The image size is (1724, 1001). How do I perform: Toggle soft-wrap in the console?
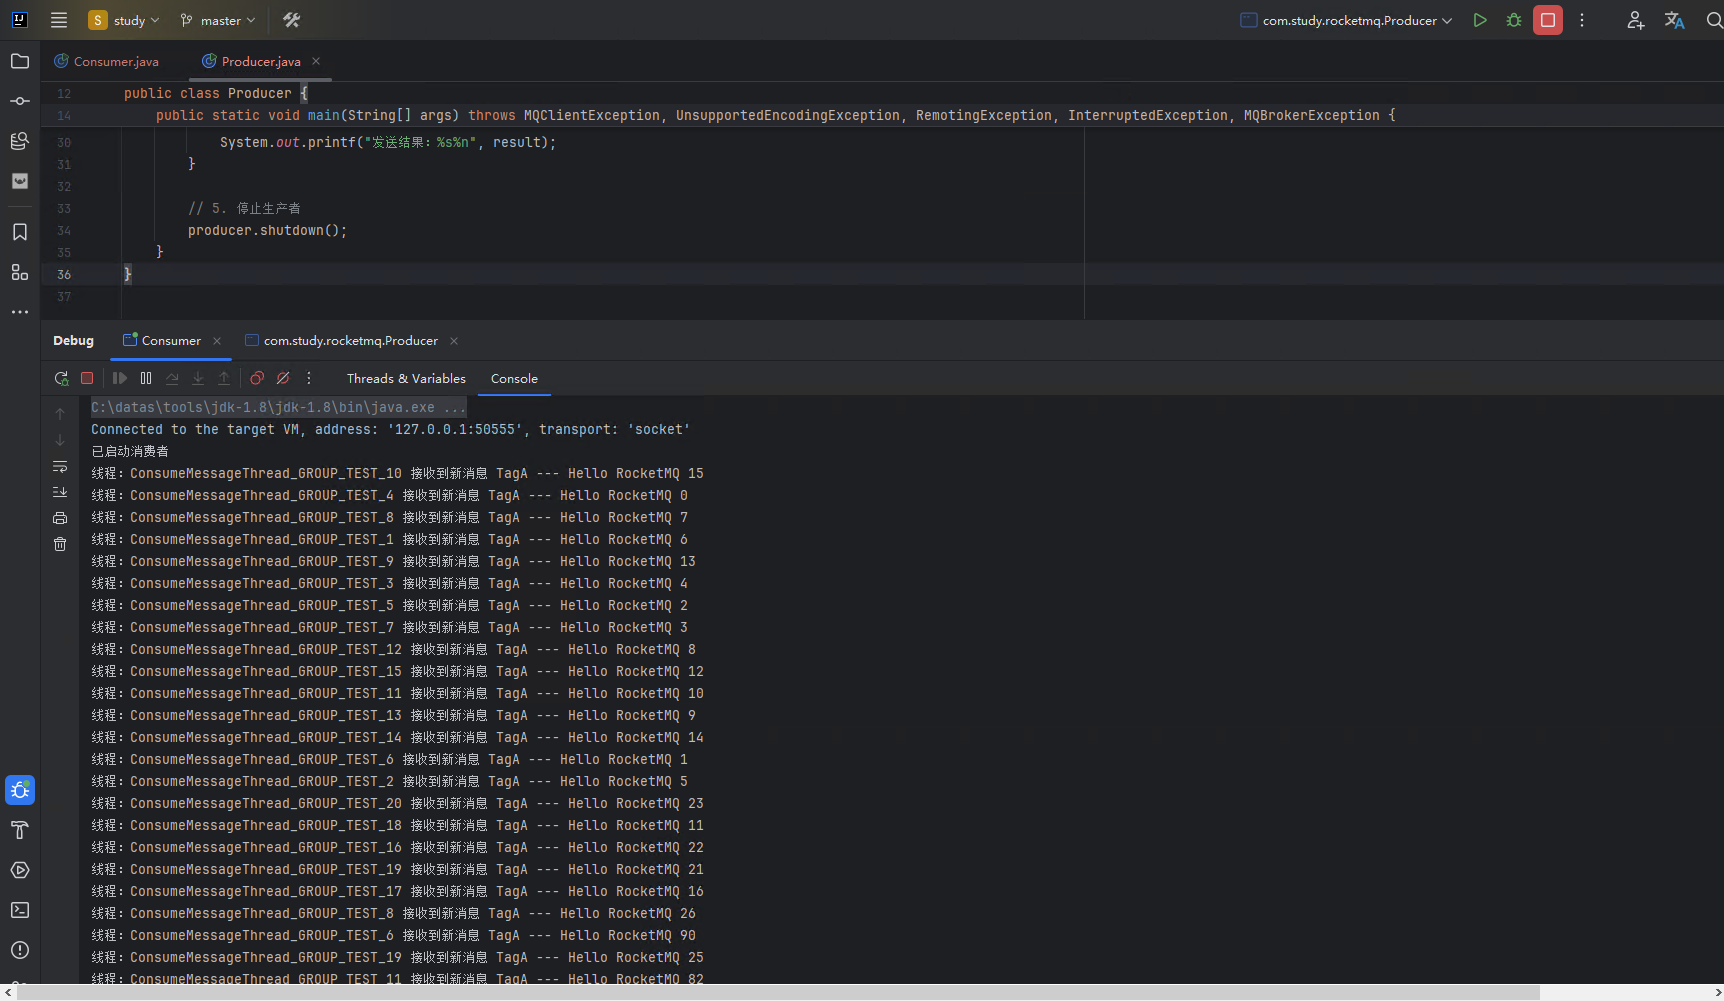(60, 466)
